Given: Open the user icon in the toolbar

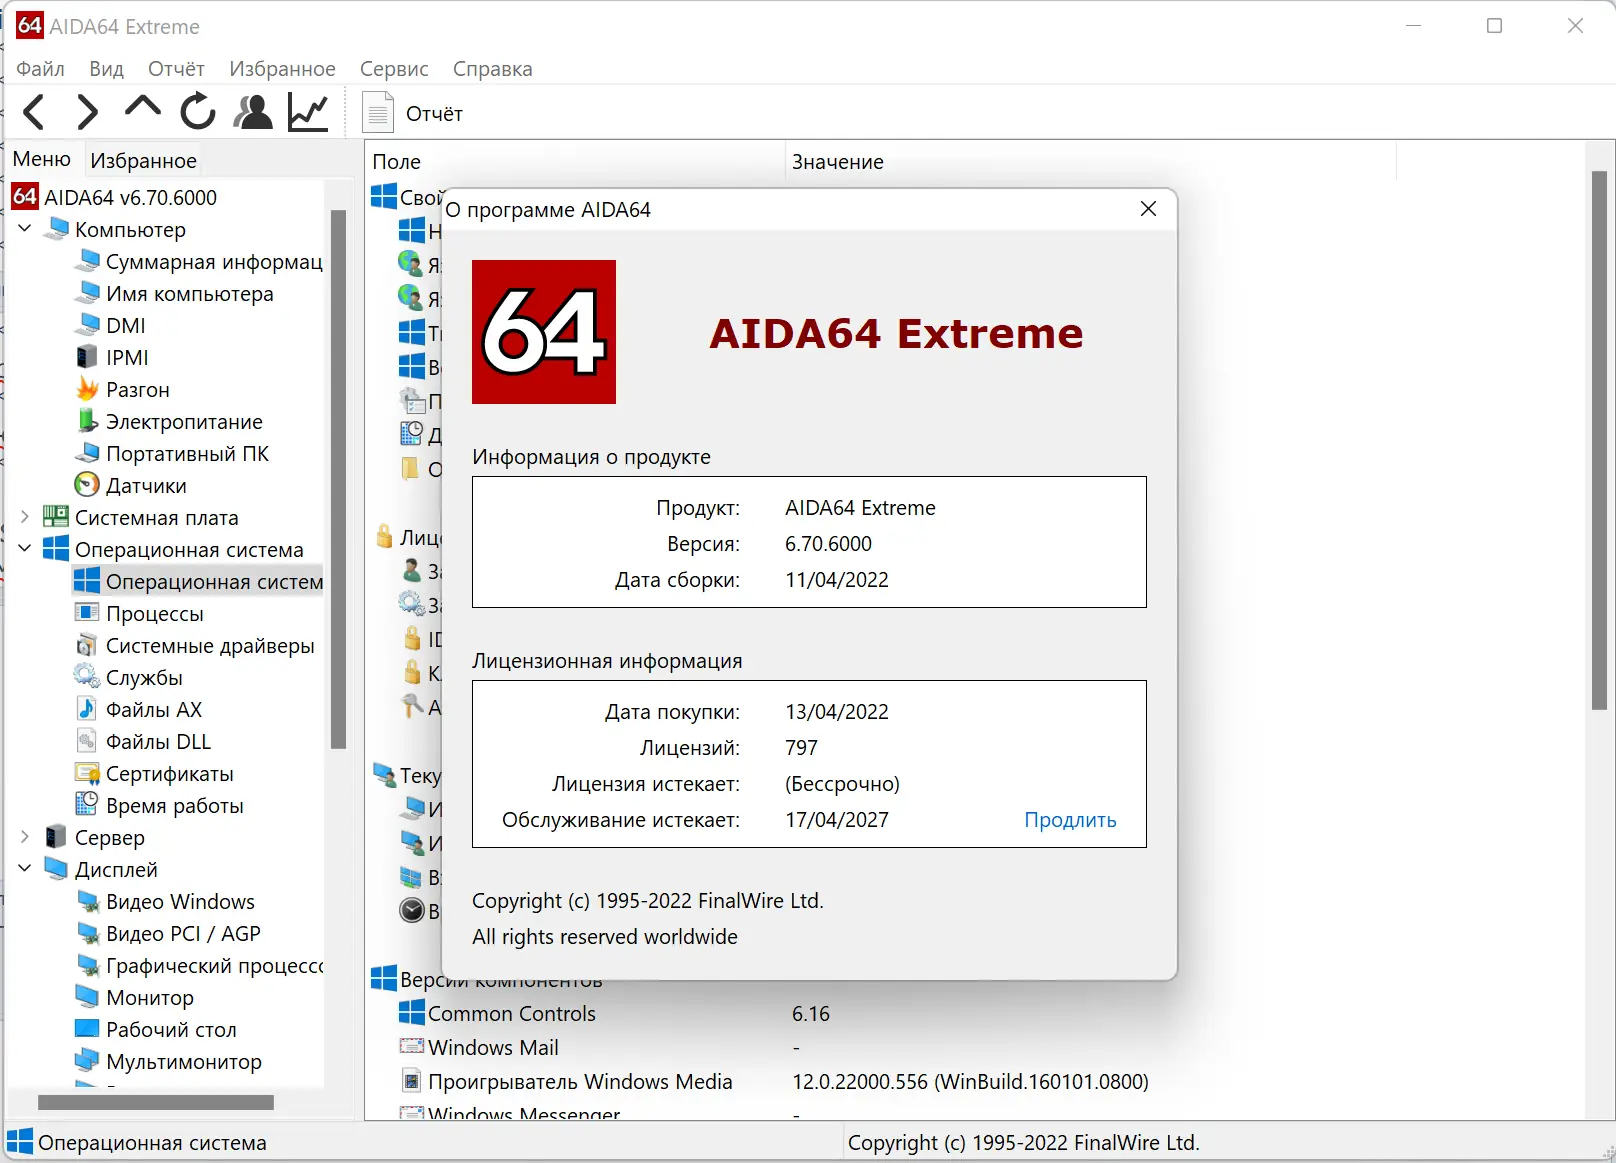Looking at the screenshot, I should tap(253, 112).
